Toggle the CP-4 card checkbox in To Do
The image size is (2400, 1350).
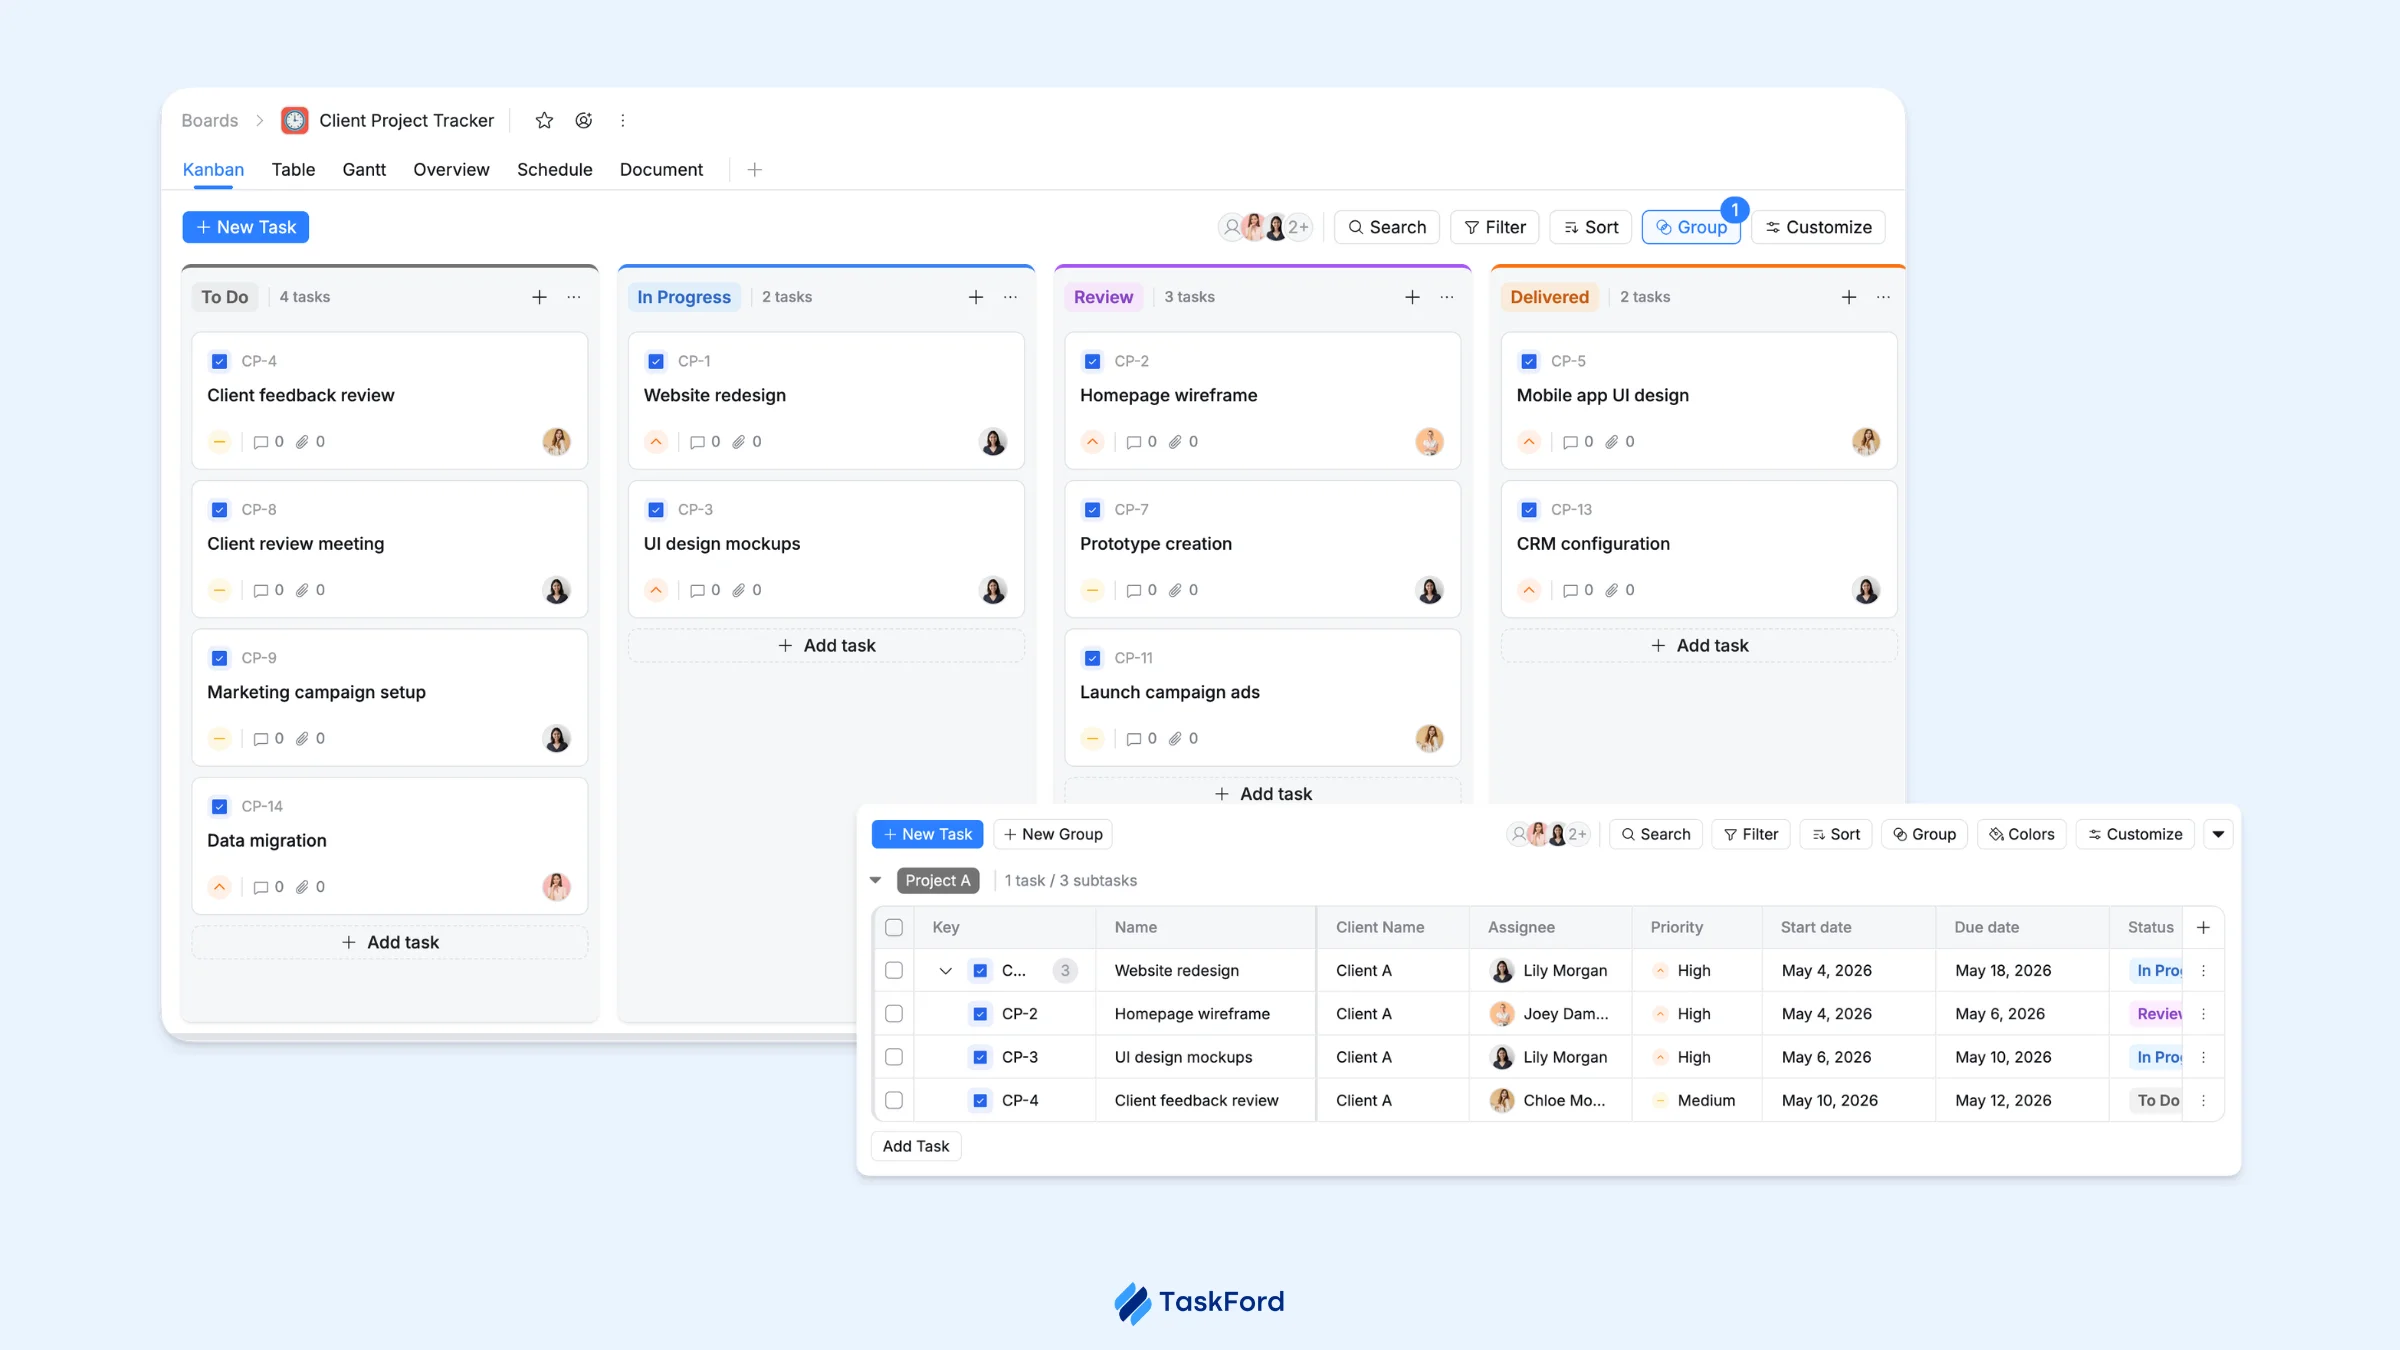220,361
